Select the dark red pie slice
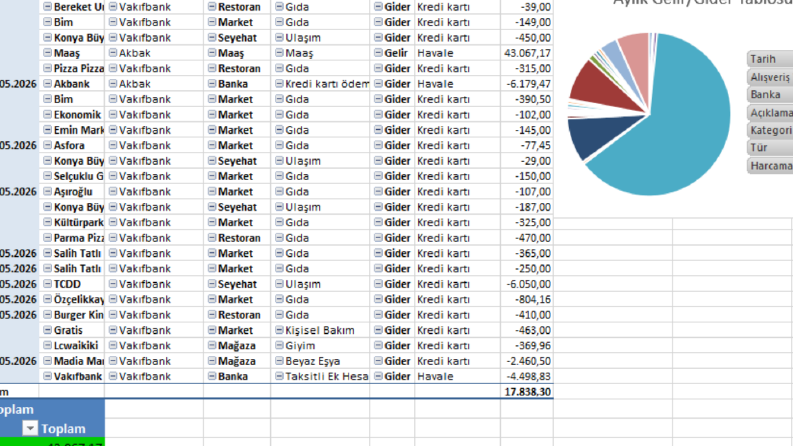Viewport: 793px width, 446px height. pyautogui.click(x=599, y=87)
